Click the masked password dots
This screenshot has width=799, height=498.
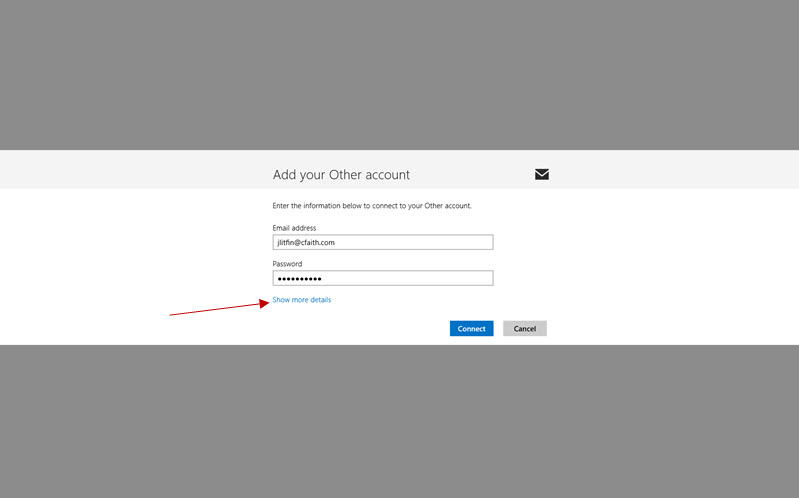click(x=300, y=279)
